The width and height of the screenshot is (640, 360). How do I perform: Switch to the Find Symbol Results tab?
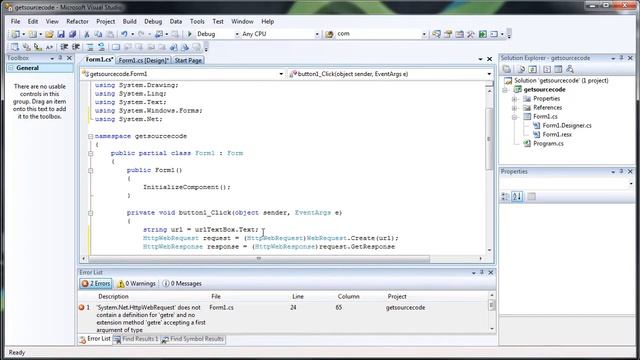(x=193, y=339)
